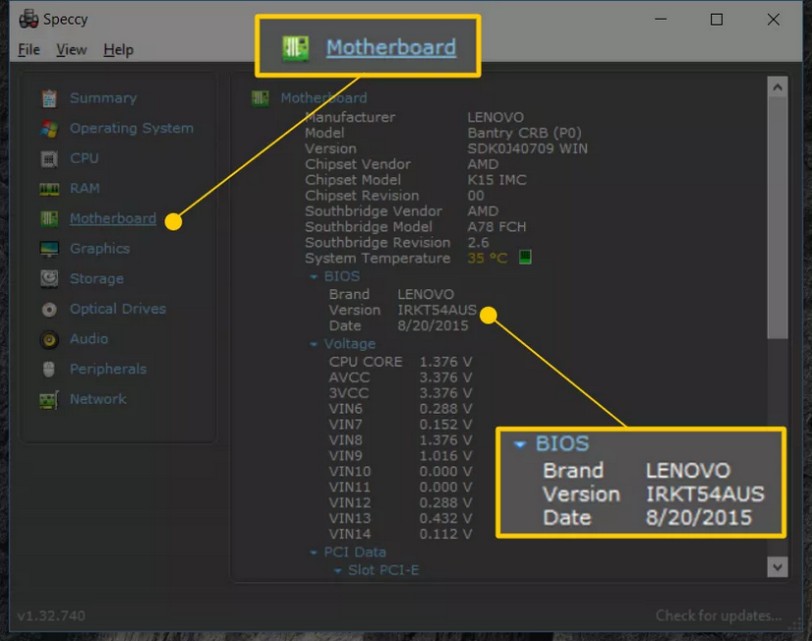This screenshot has width=812, height=641.
Task: Collapse the BIOS section in details panel
Action: point(313,277)
